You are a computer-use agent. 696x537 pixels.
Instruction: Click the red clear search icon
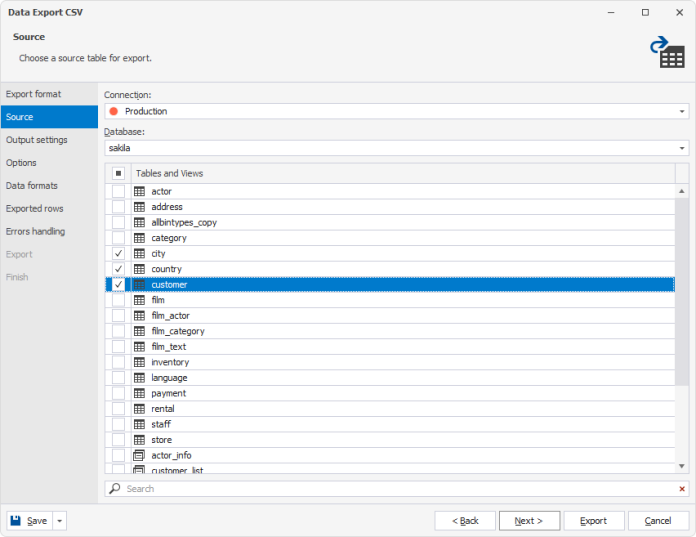click(683, 489)
